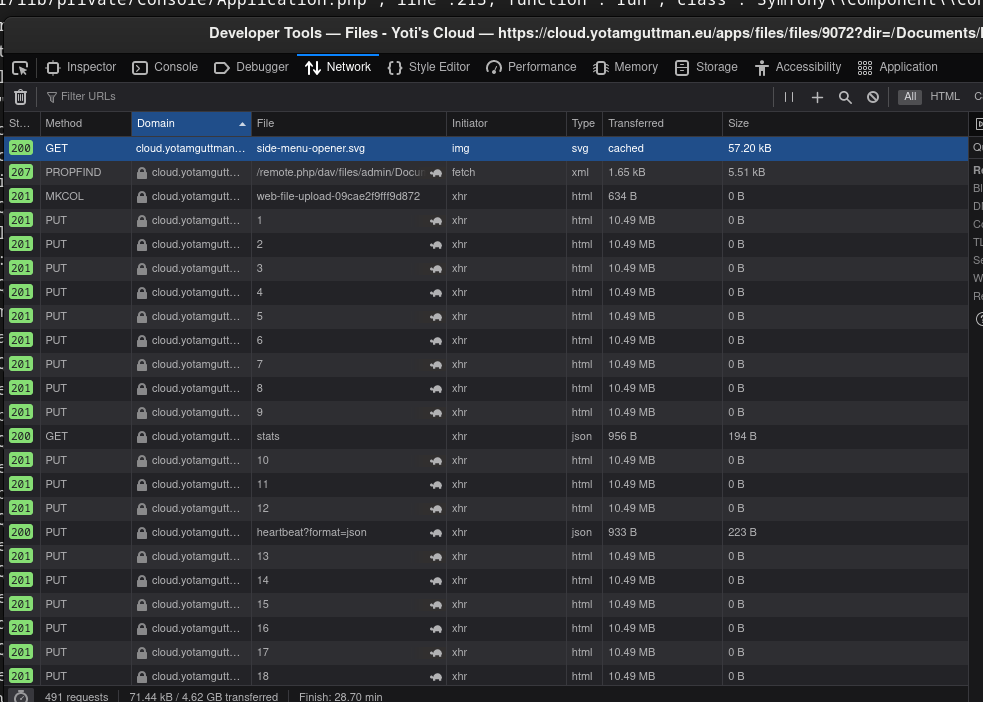Switch to the Style Editor tab
Image resolution: width=983 pixels, height=702 pixels.
pyautogui.click(x=428, y=67)
